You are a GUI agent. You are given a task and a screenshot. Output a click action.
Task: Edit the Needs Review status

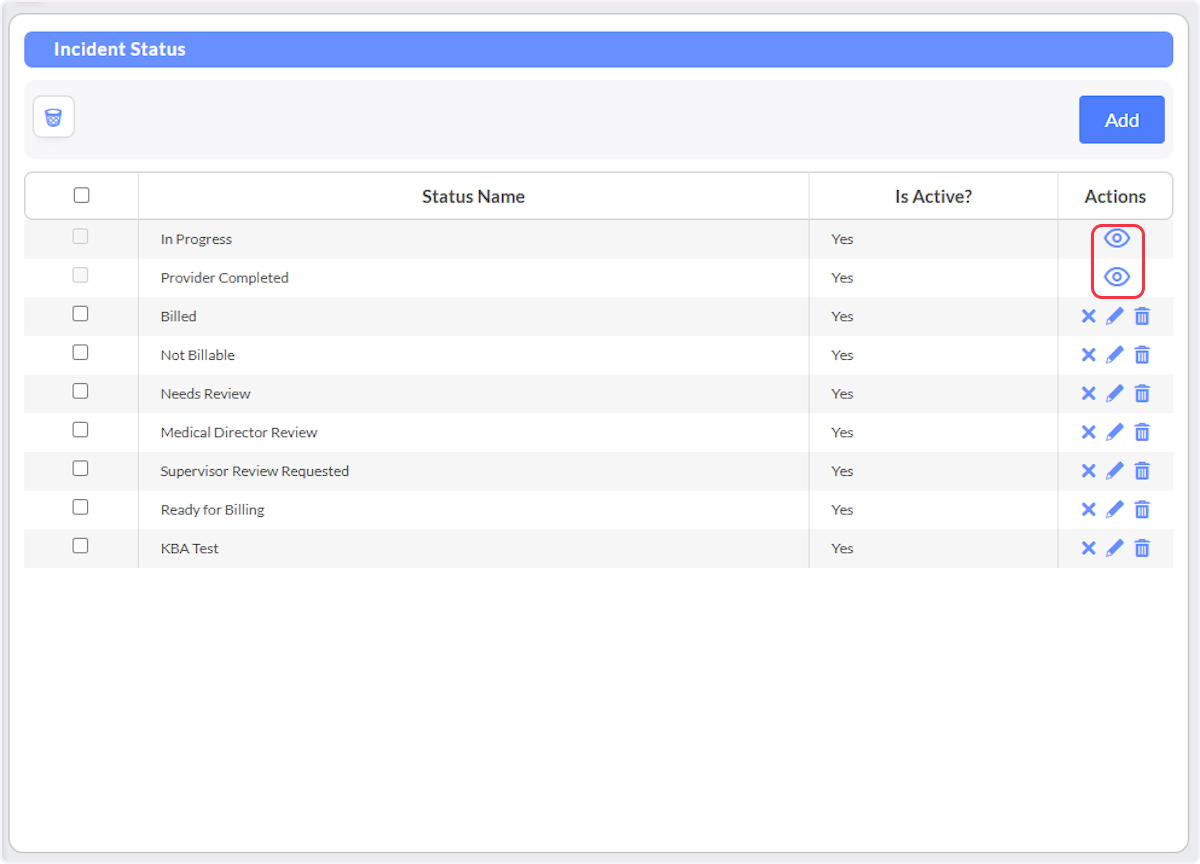[x=1115, y=393]
